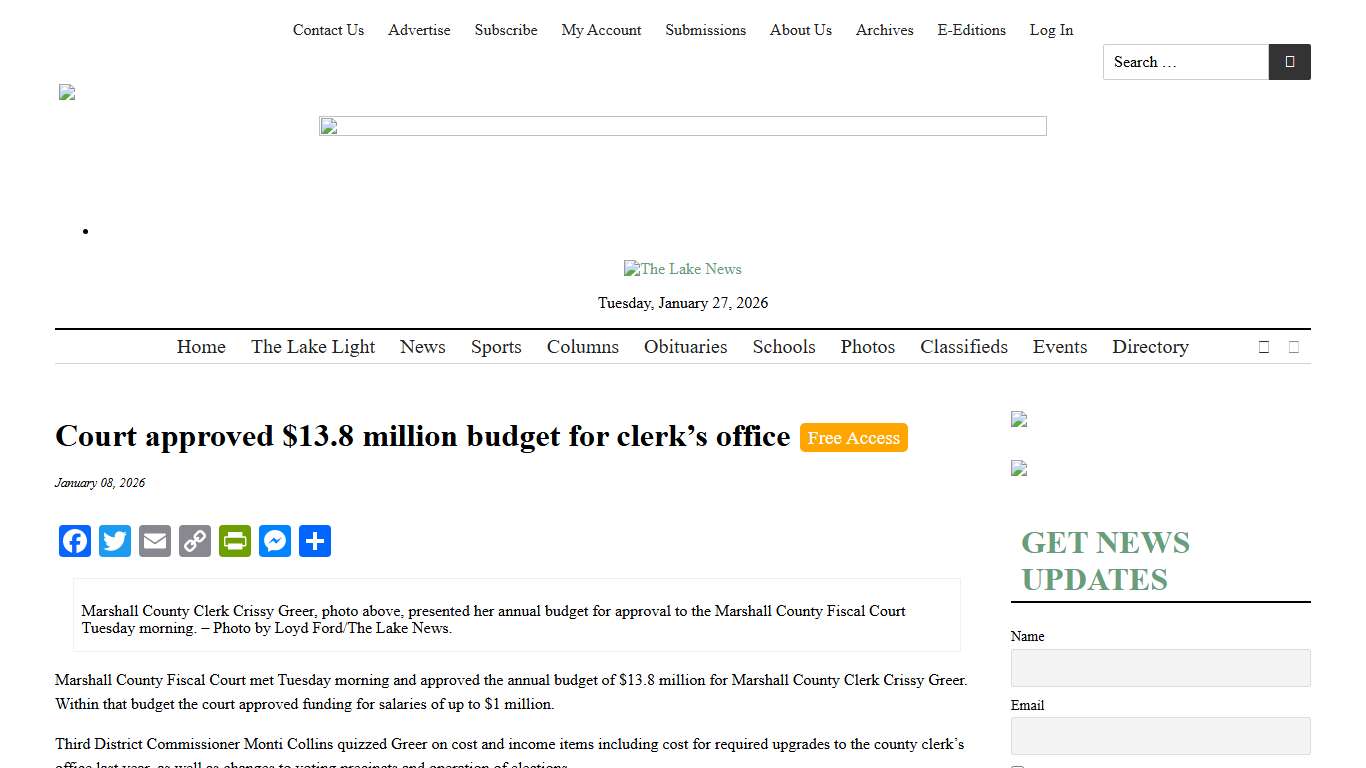The height and width of the screenshot is (768, 1366).
Task: Click the first social icon beside Directory
Action: (1263, 346)
